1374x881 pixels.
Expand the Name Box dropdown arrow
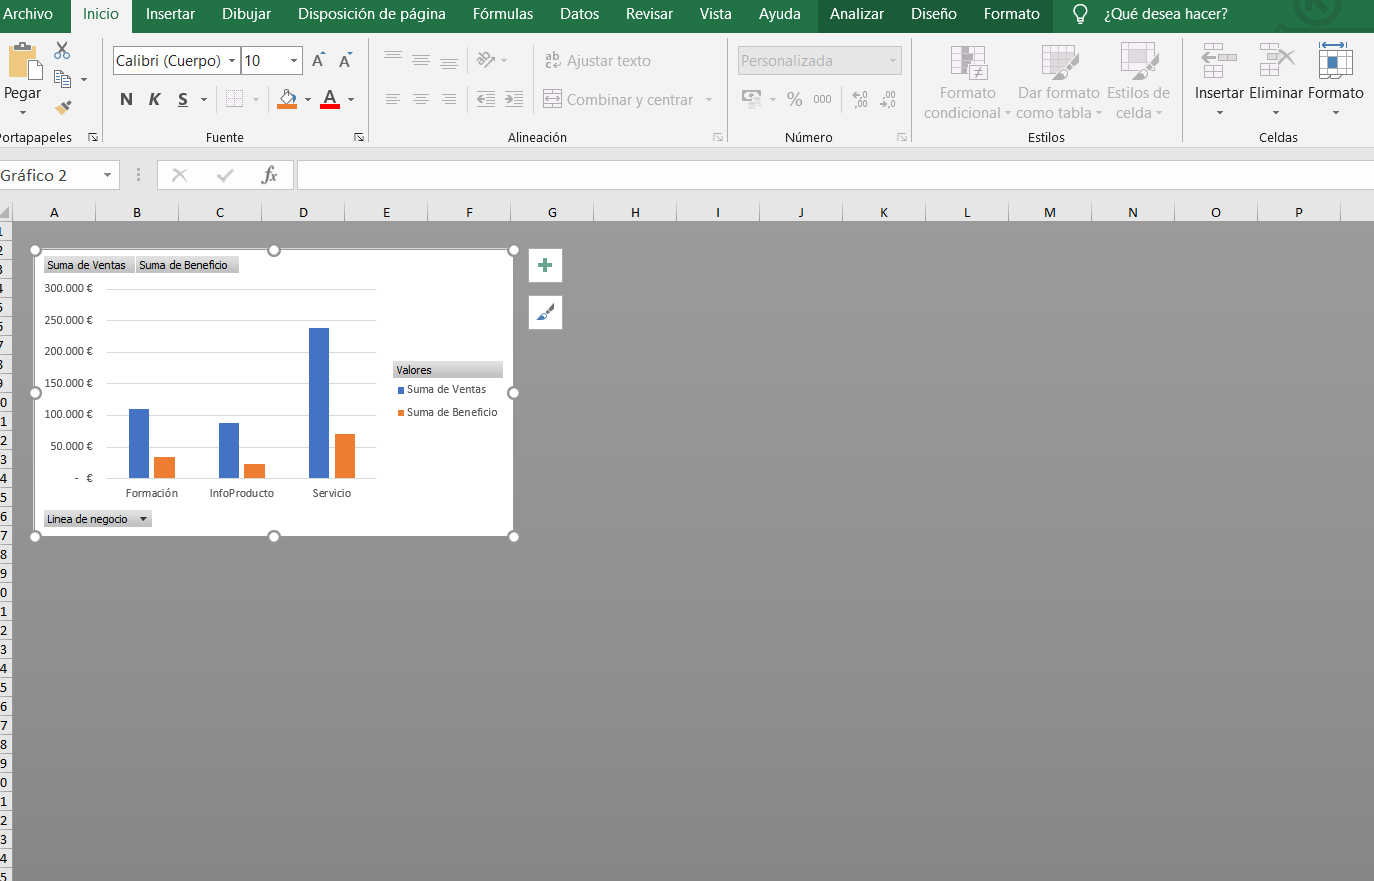107,176
